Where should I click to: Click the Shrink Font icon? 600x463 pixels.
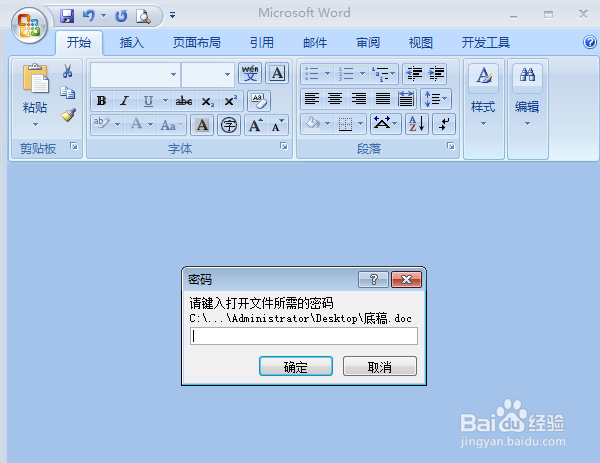pyautogui.click(x=277, y=125)
